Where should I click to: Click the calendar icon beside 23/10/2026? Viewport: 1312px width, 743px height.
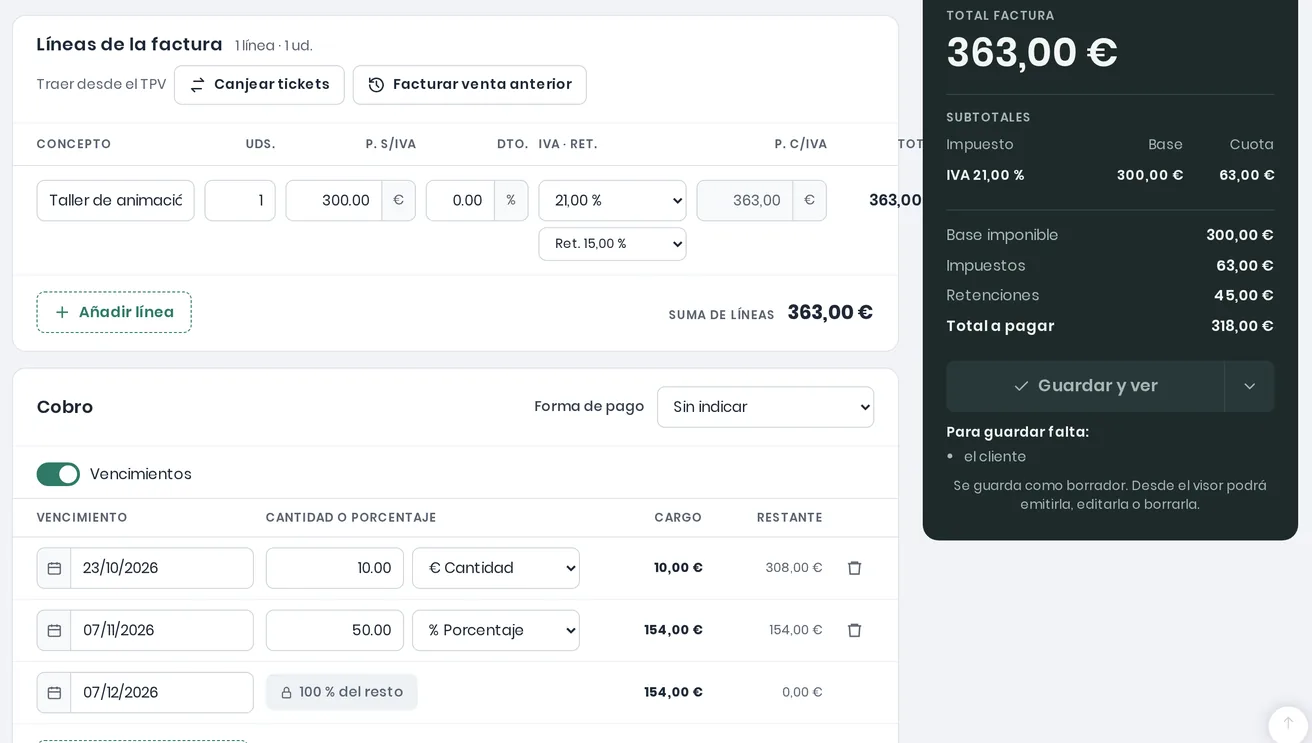click(x=54, y=568)
